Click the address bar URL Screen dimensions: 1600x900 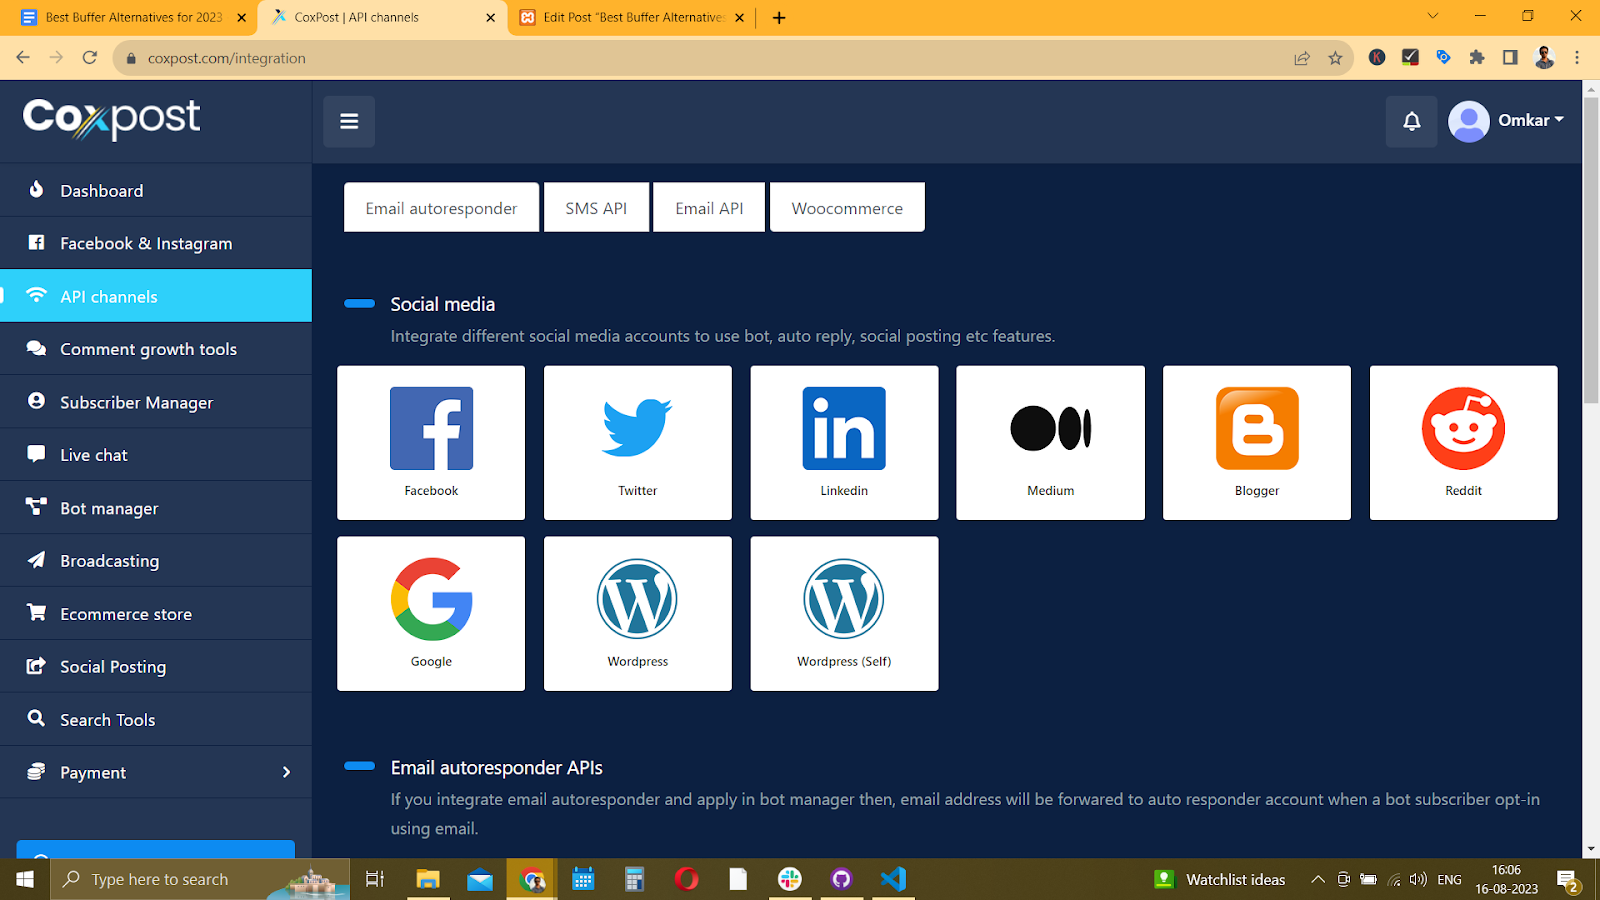point(227,58)
